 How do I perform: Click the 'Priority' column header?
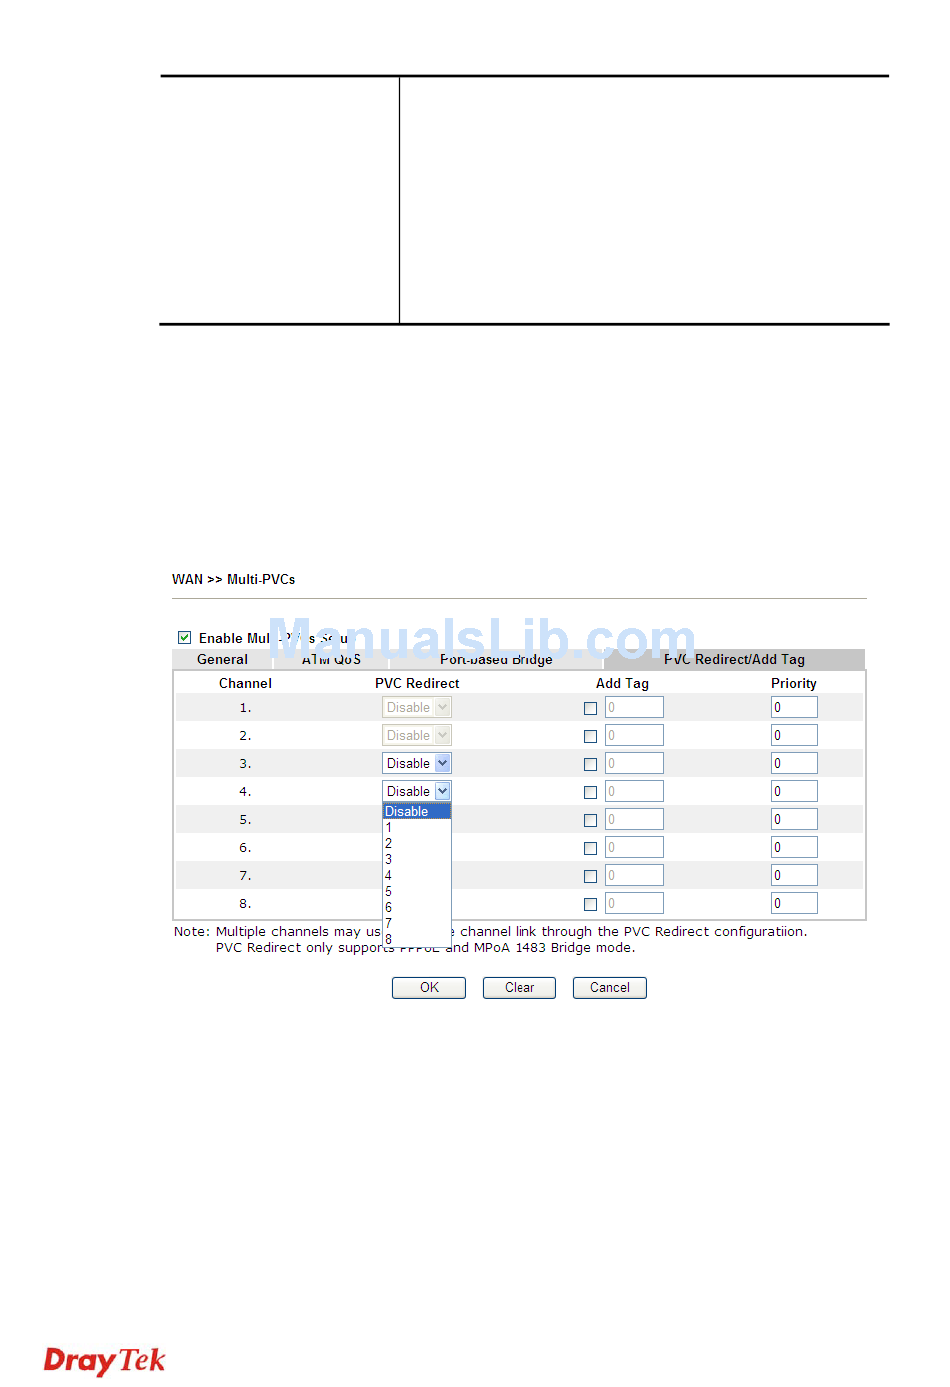(794, 683)
